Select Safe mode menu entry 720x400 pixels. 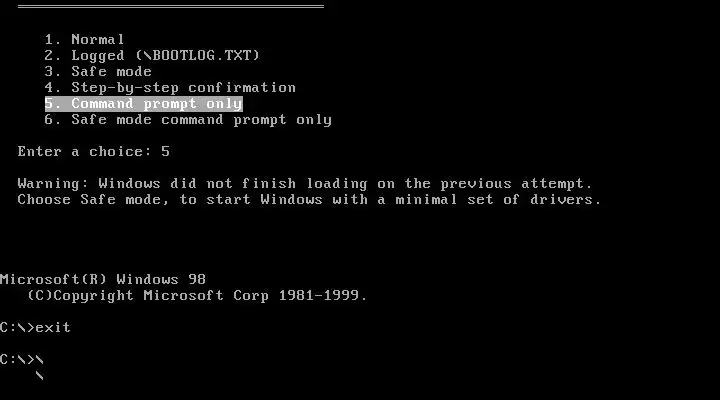pos(98,72)
